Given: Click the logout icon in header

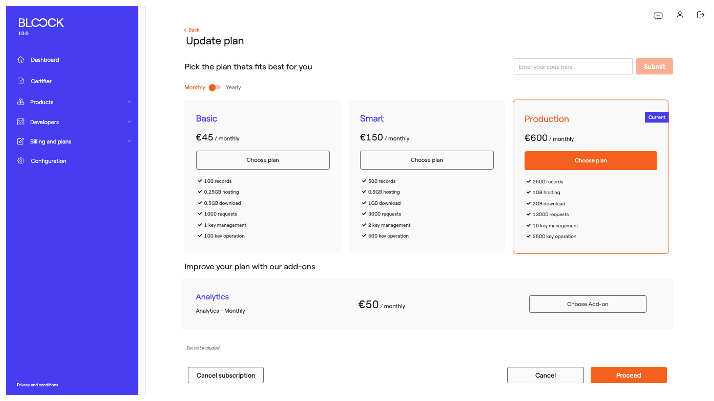Looking at the screenshot, I should coord(700,15).
